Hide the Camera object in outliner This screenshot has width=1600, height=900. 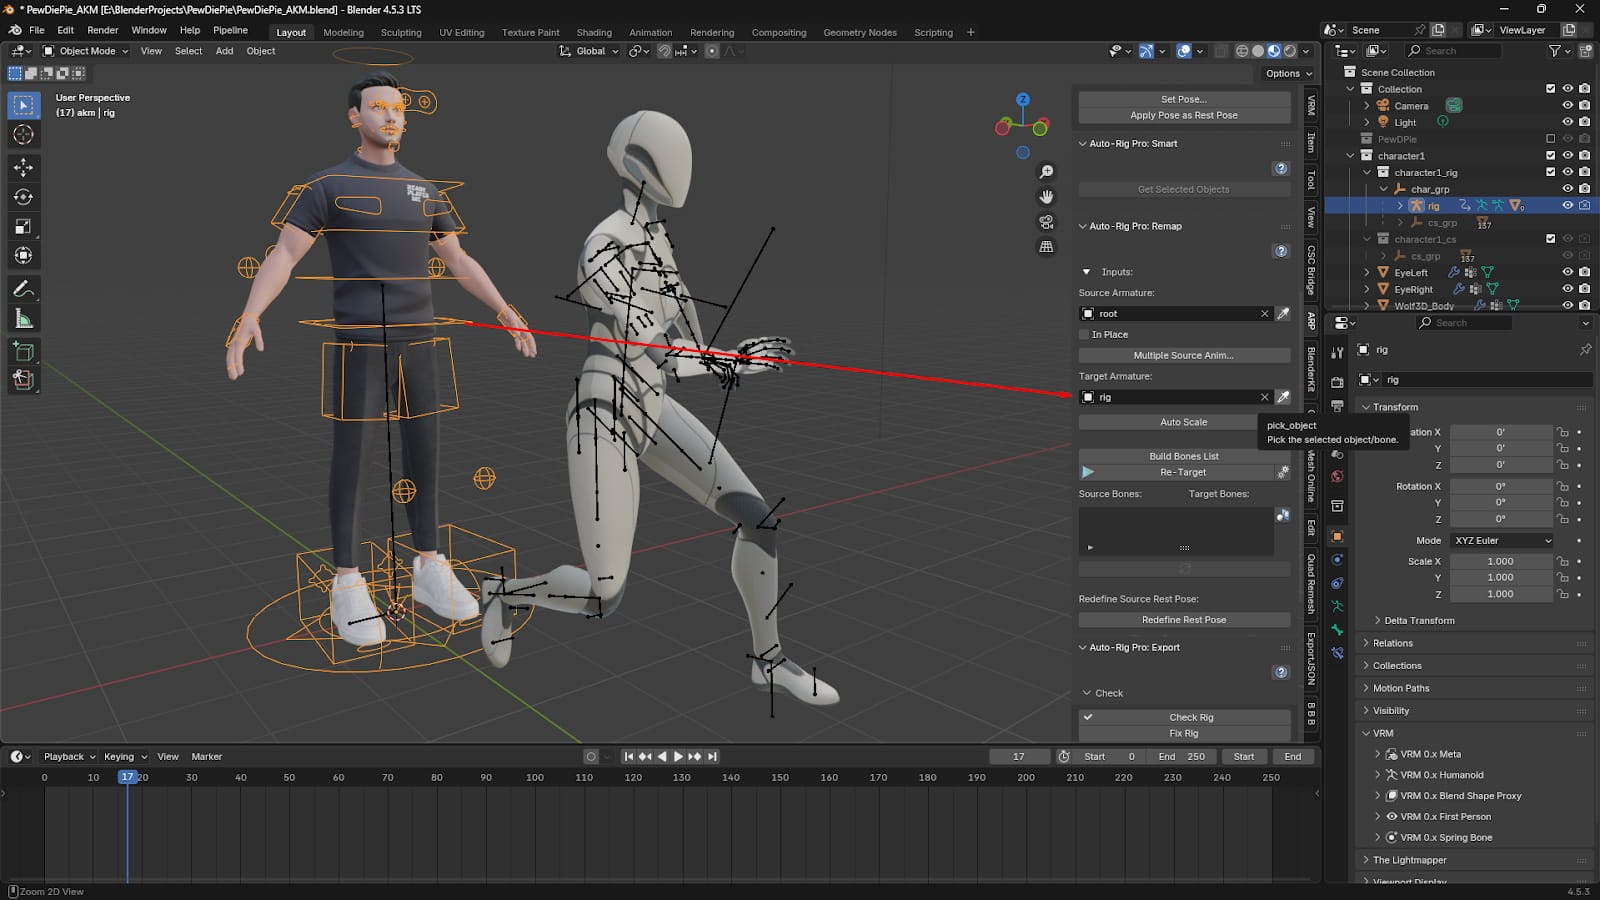pos(1567,106)
